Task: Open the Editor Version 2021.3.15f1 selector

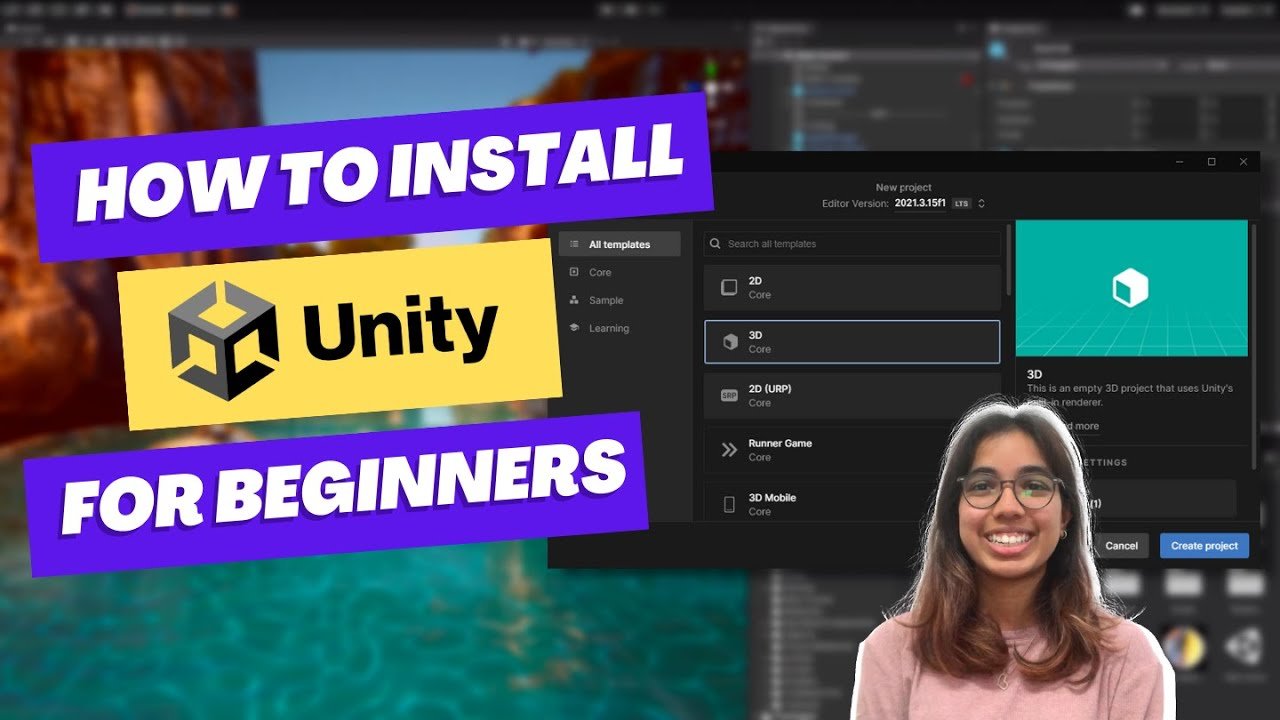Action: (920, 203)
